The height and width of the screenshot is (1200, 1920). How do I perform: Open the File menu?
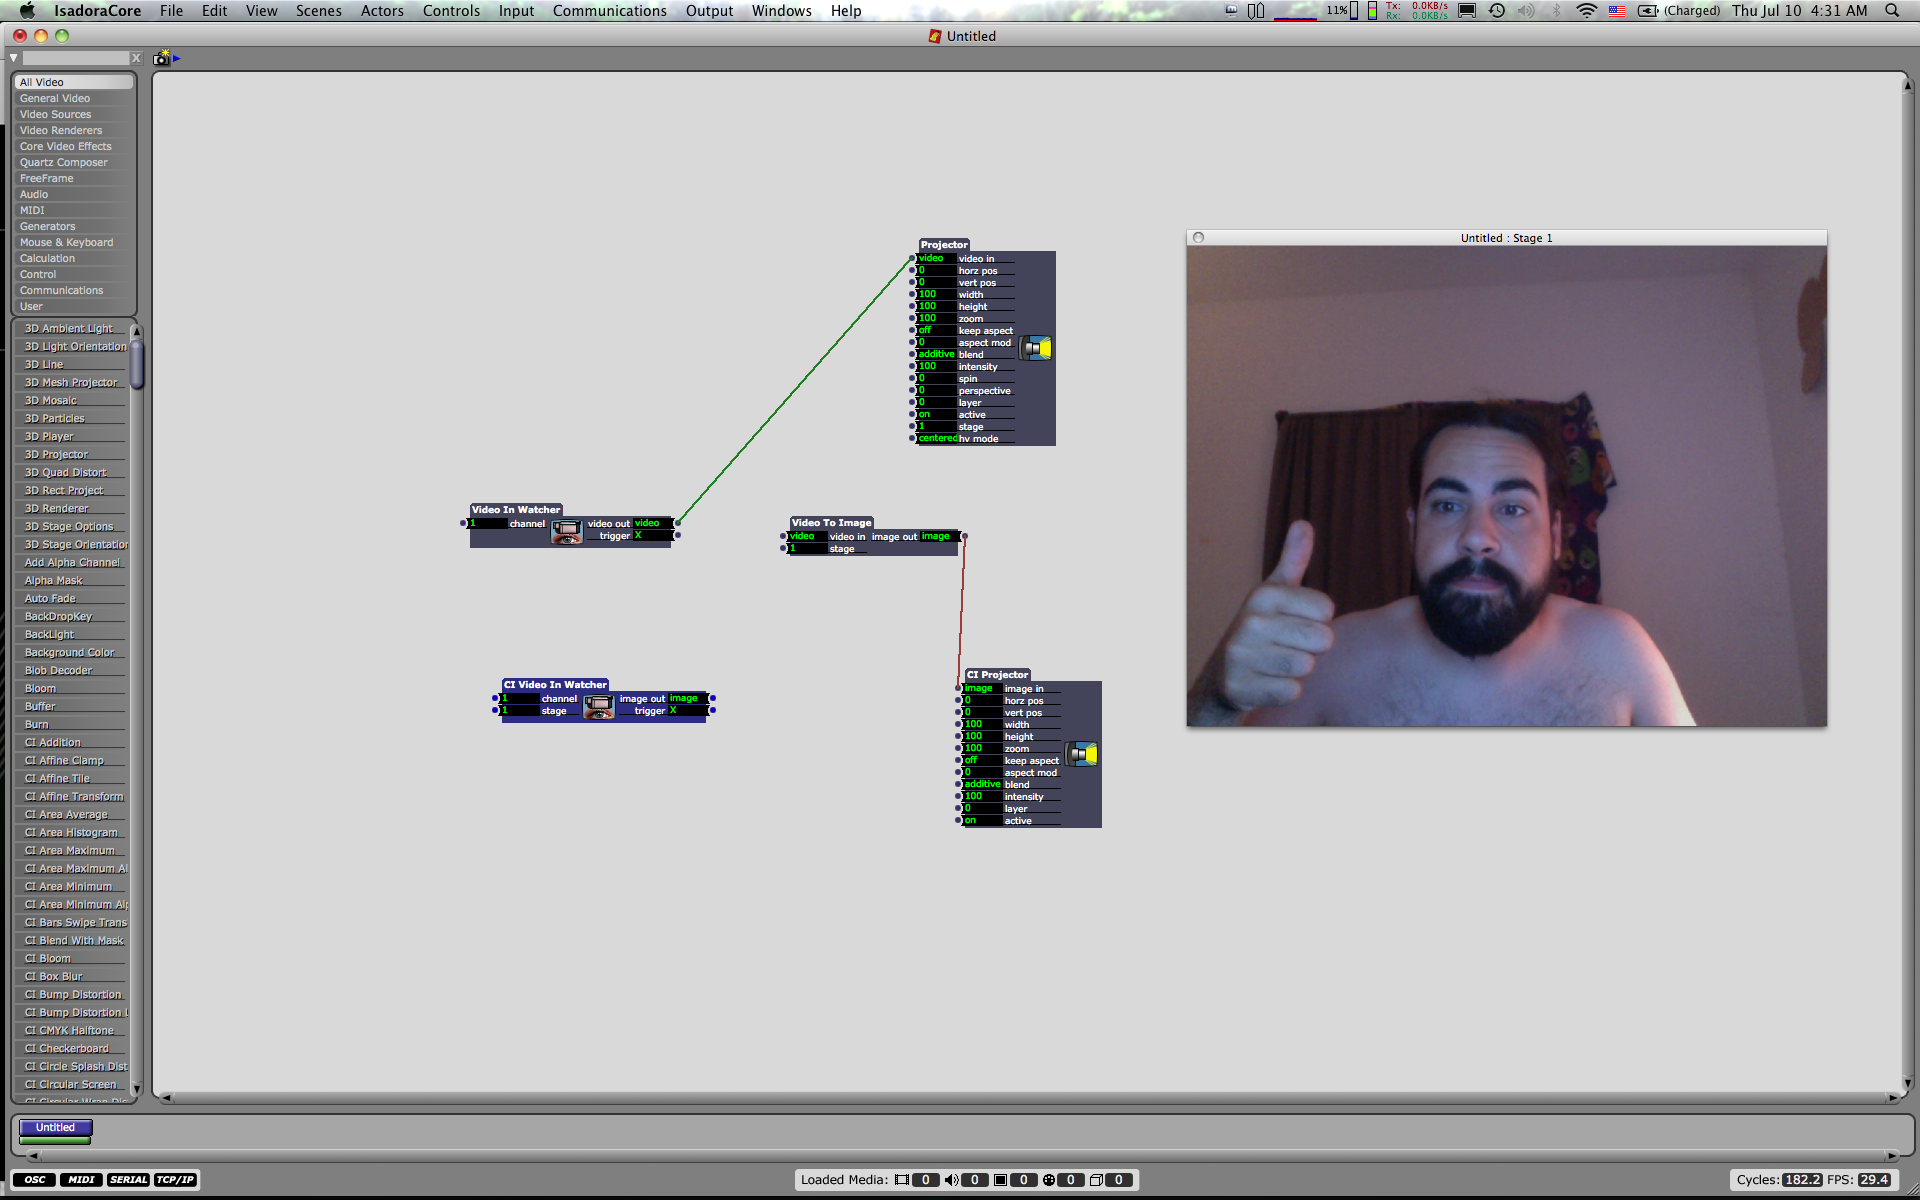tap(171, 11)
